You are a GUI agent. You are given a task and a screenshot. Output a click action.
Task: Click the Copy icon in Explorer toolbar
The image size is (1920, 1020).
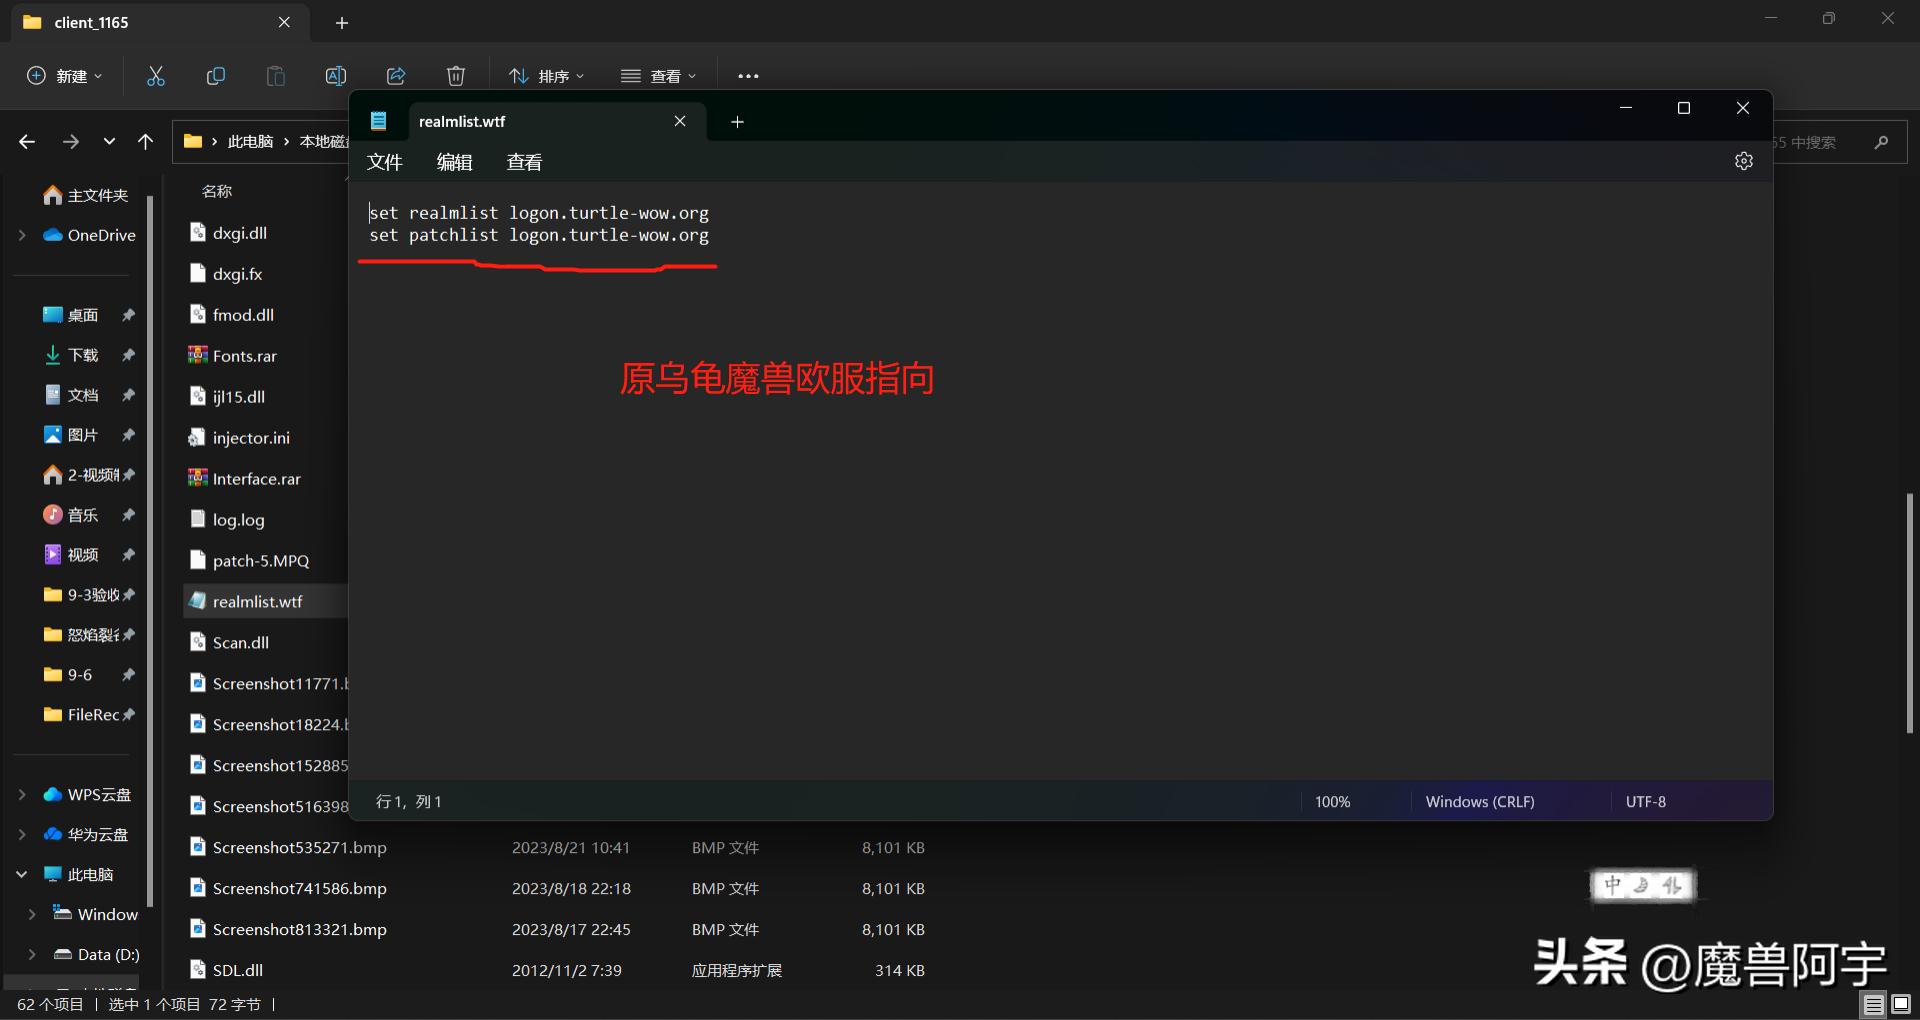click(216, 76)
